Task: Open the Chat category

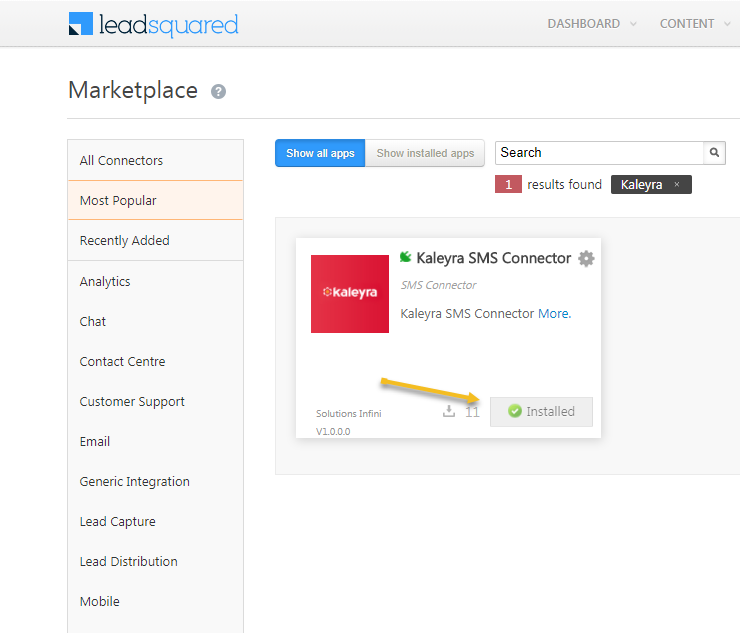Action: 155,321
